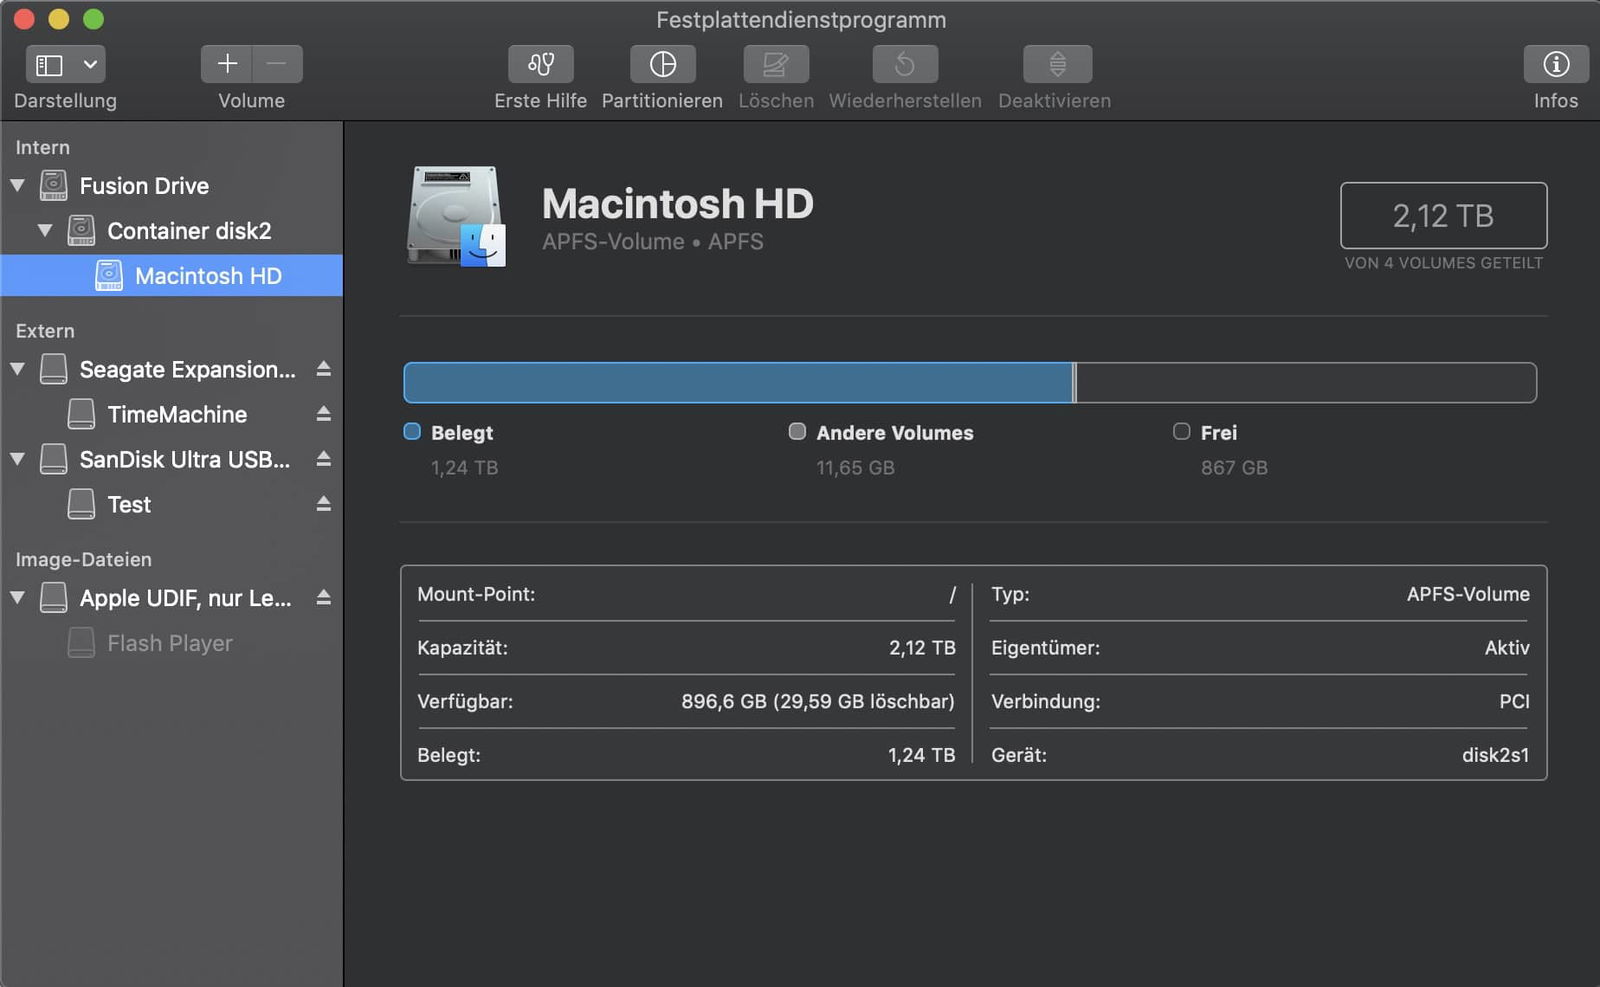This screenshot has width=1600, height=987.
Task: Eject the Apple UDIF image
Action: [323, 598]
